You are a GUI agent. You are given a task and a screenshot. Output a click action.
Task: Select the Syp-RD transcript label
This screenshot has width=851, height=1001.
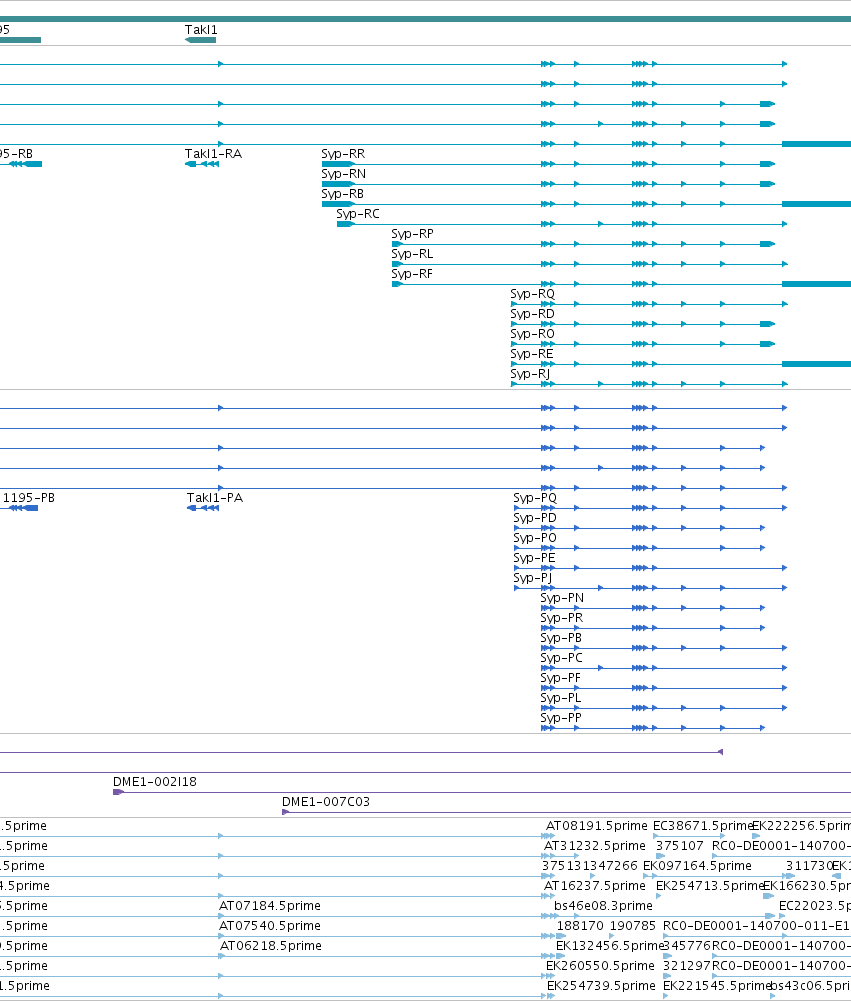(x=532, y=313)
